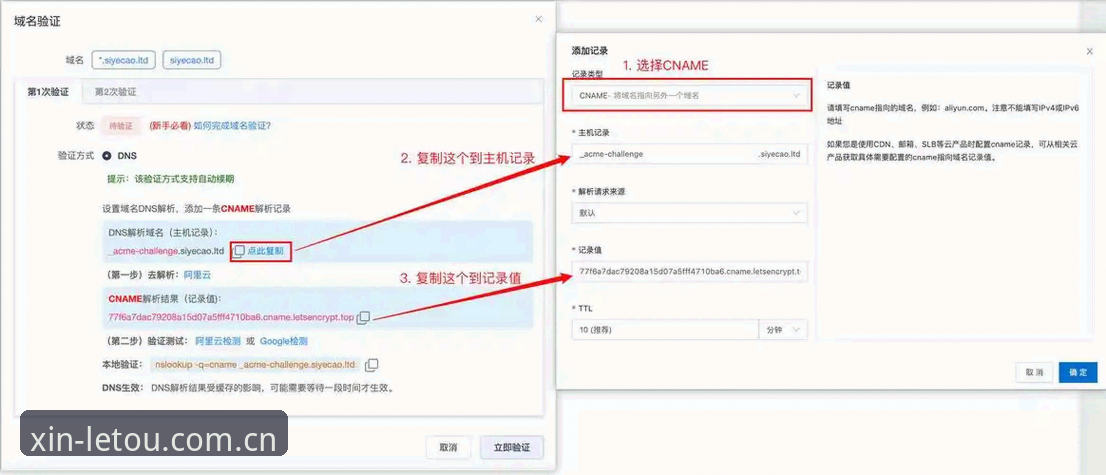Open the 阿里云检测 verification link
Viewport: 1106px width, 475px height.
tap(217, 341)
